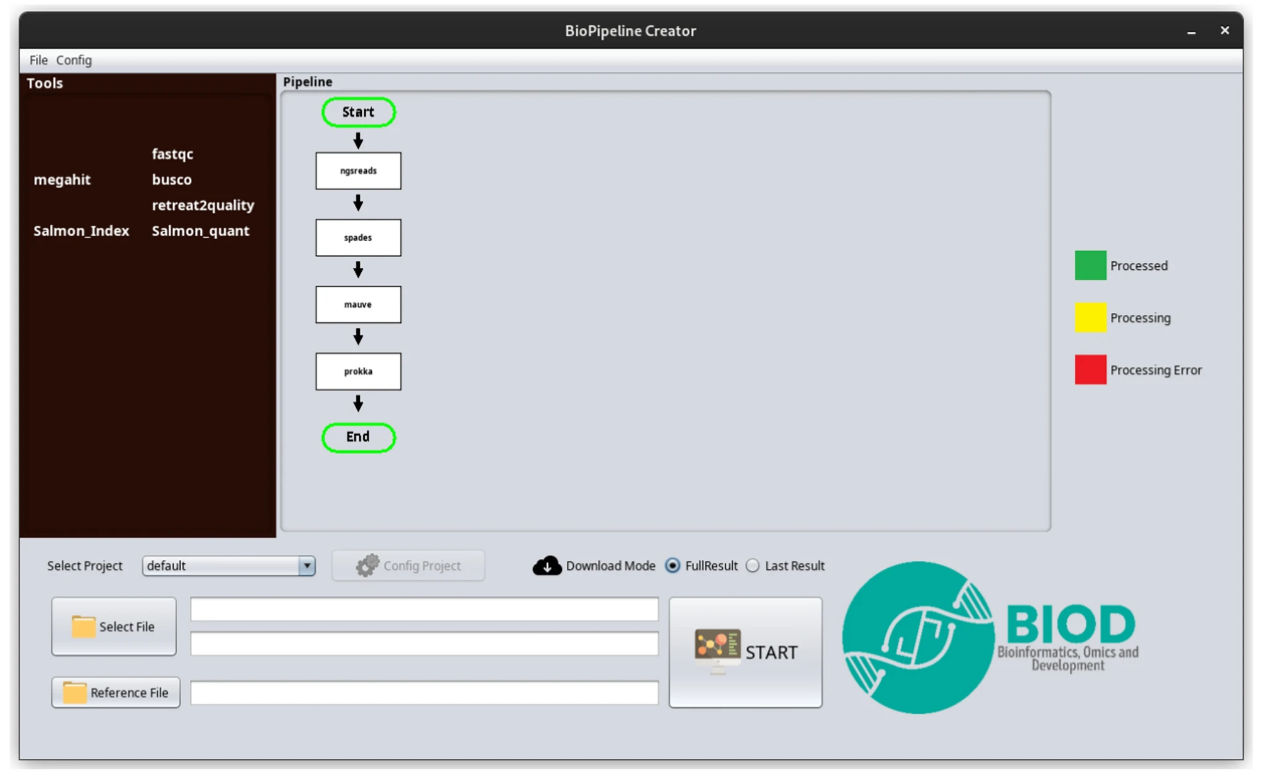Click the Reference File folder icon

coord(75,693)
